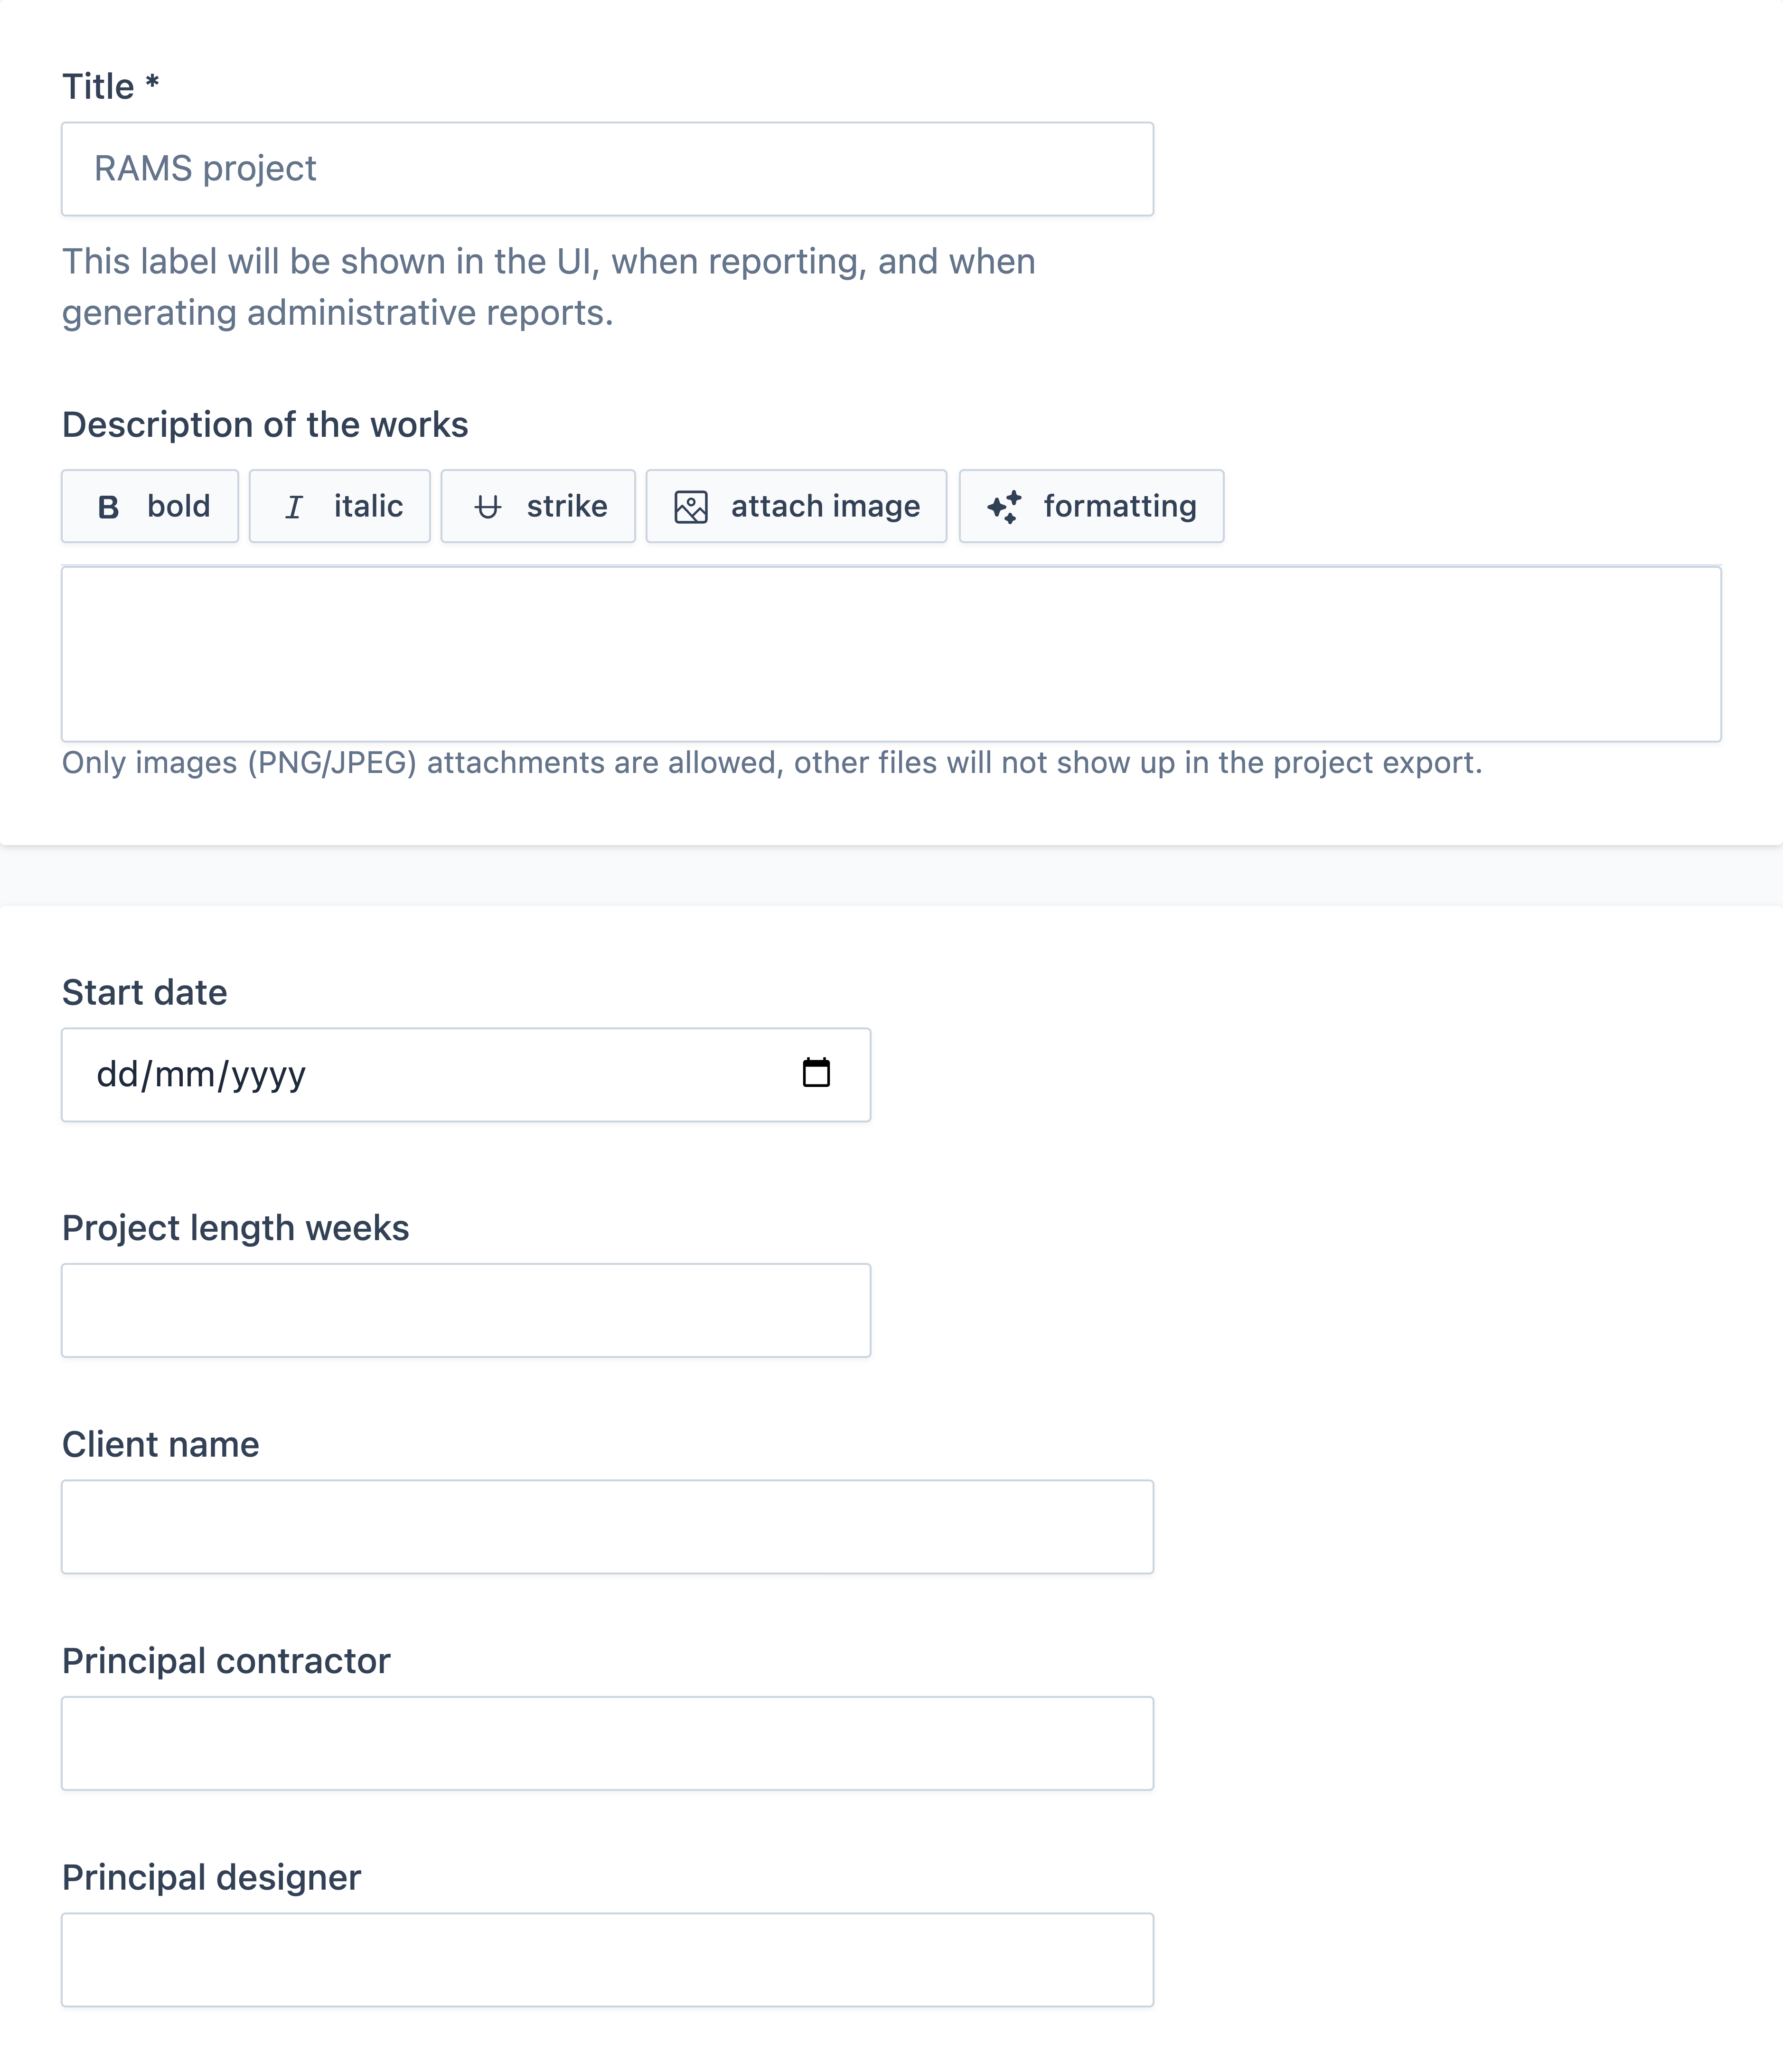
Task: Click into the Principal designer field
Action: click(x=607, y=1960)
